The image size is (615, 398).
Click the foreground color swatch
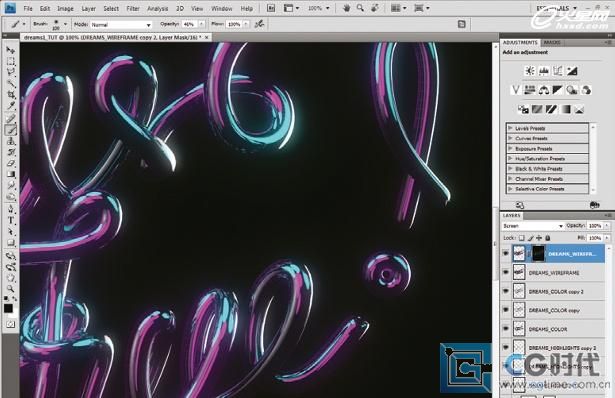point(8,308)
